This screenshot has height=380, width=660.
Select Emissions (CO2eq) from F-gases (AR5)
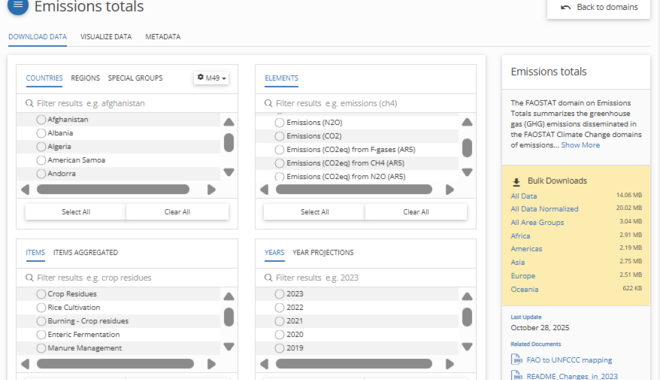(279, 149)
